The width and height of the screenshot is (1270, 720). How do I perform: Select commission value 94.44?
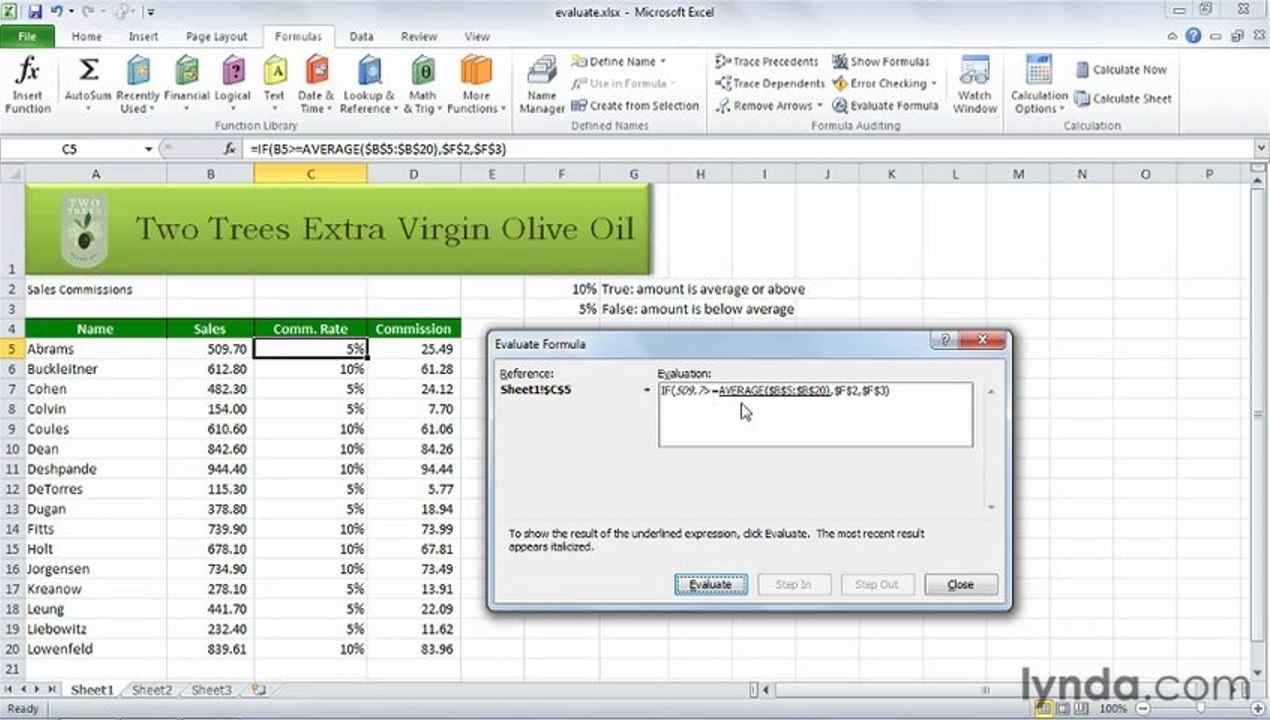point(414,469)
